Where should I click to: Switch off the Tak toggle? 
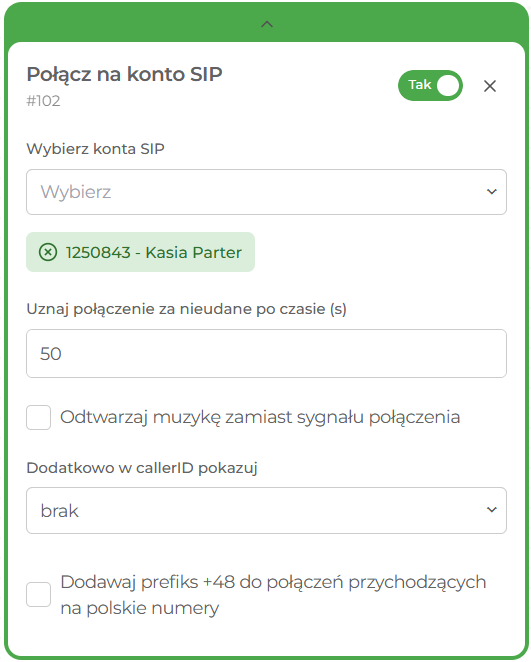pyautogui.click(x=430, y=86)
